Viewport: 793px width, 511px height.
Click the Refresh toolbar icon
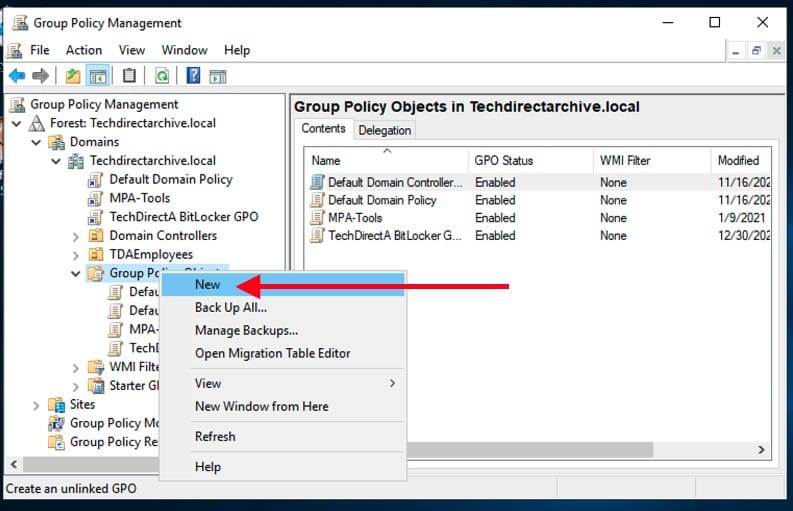(x=161, y=76)
